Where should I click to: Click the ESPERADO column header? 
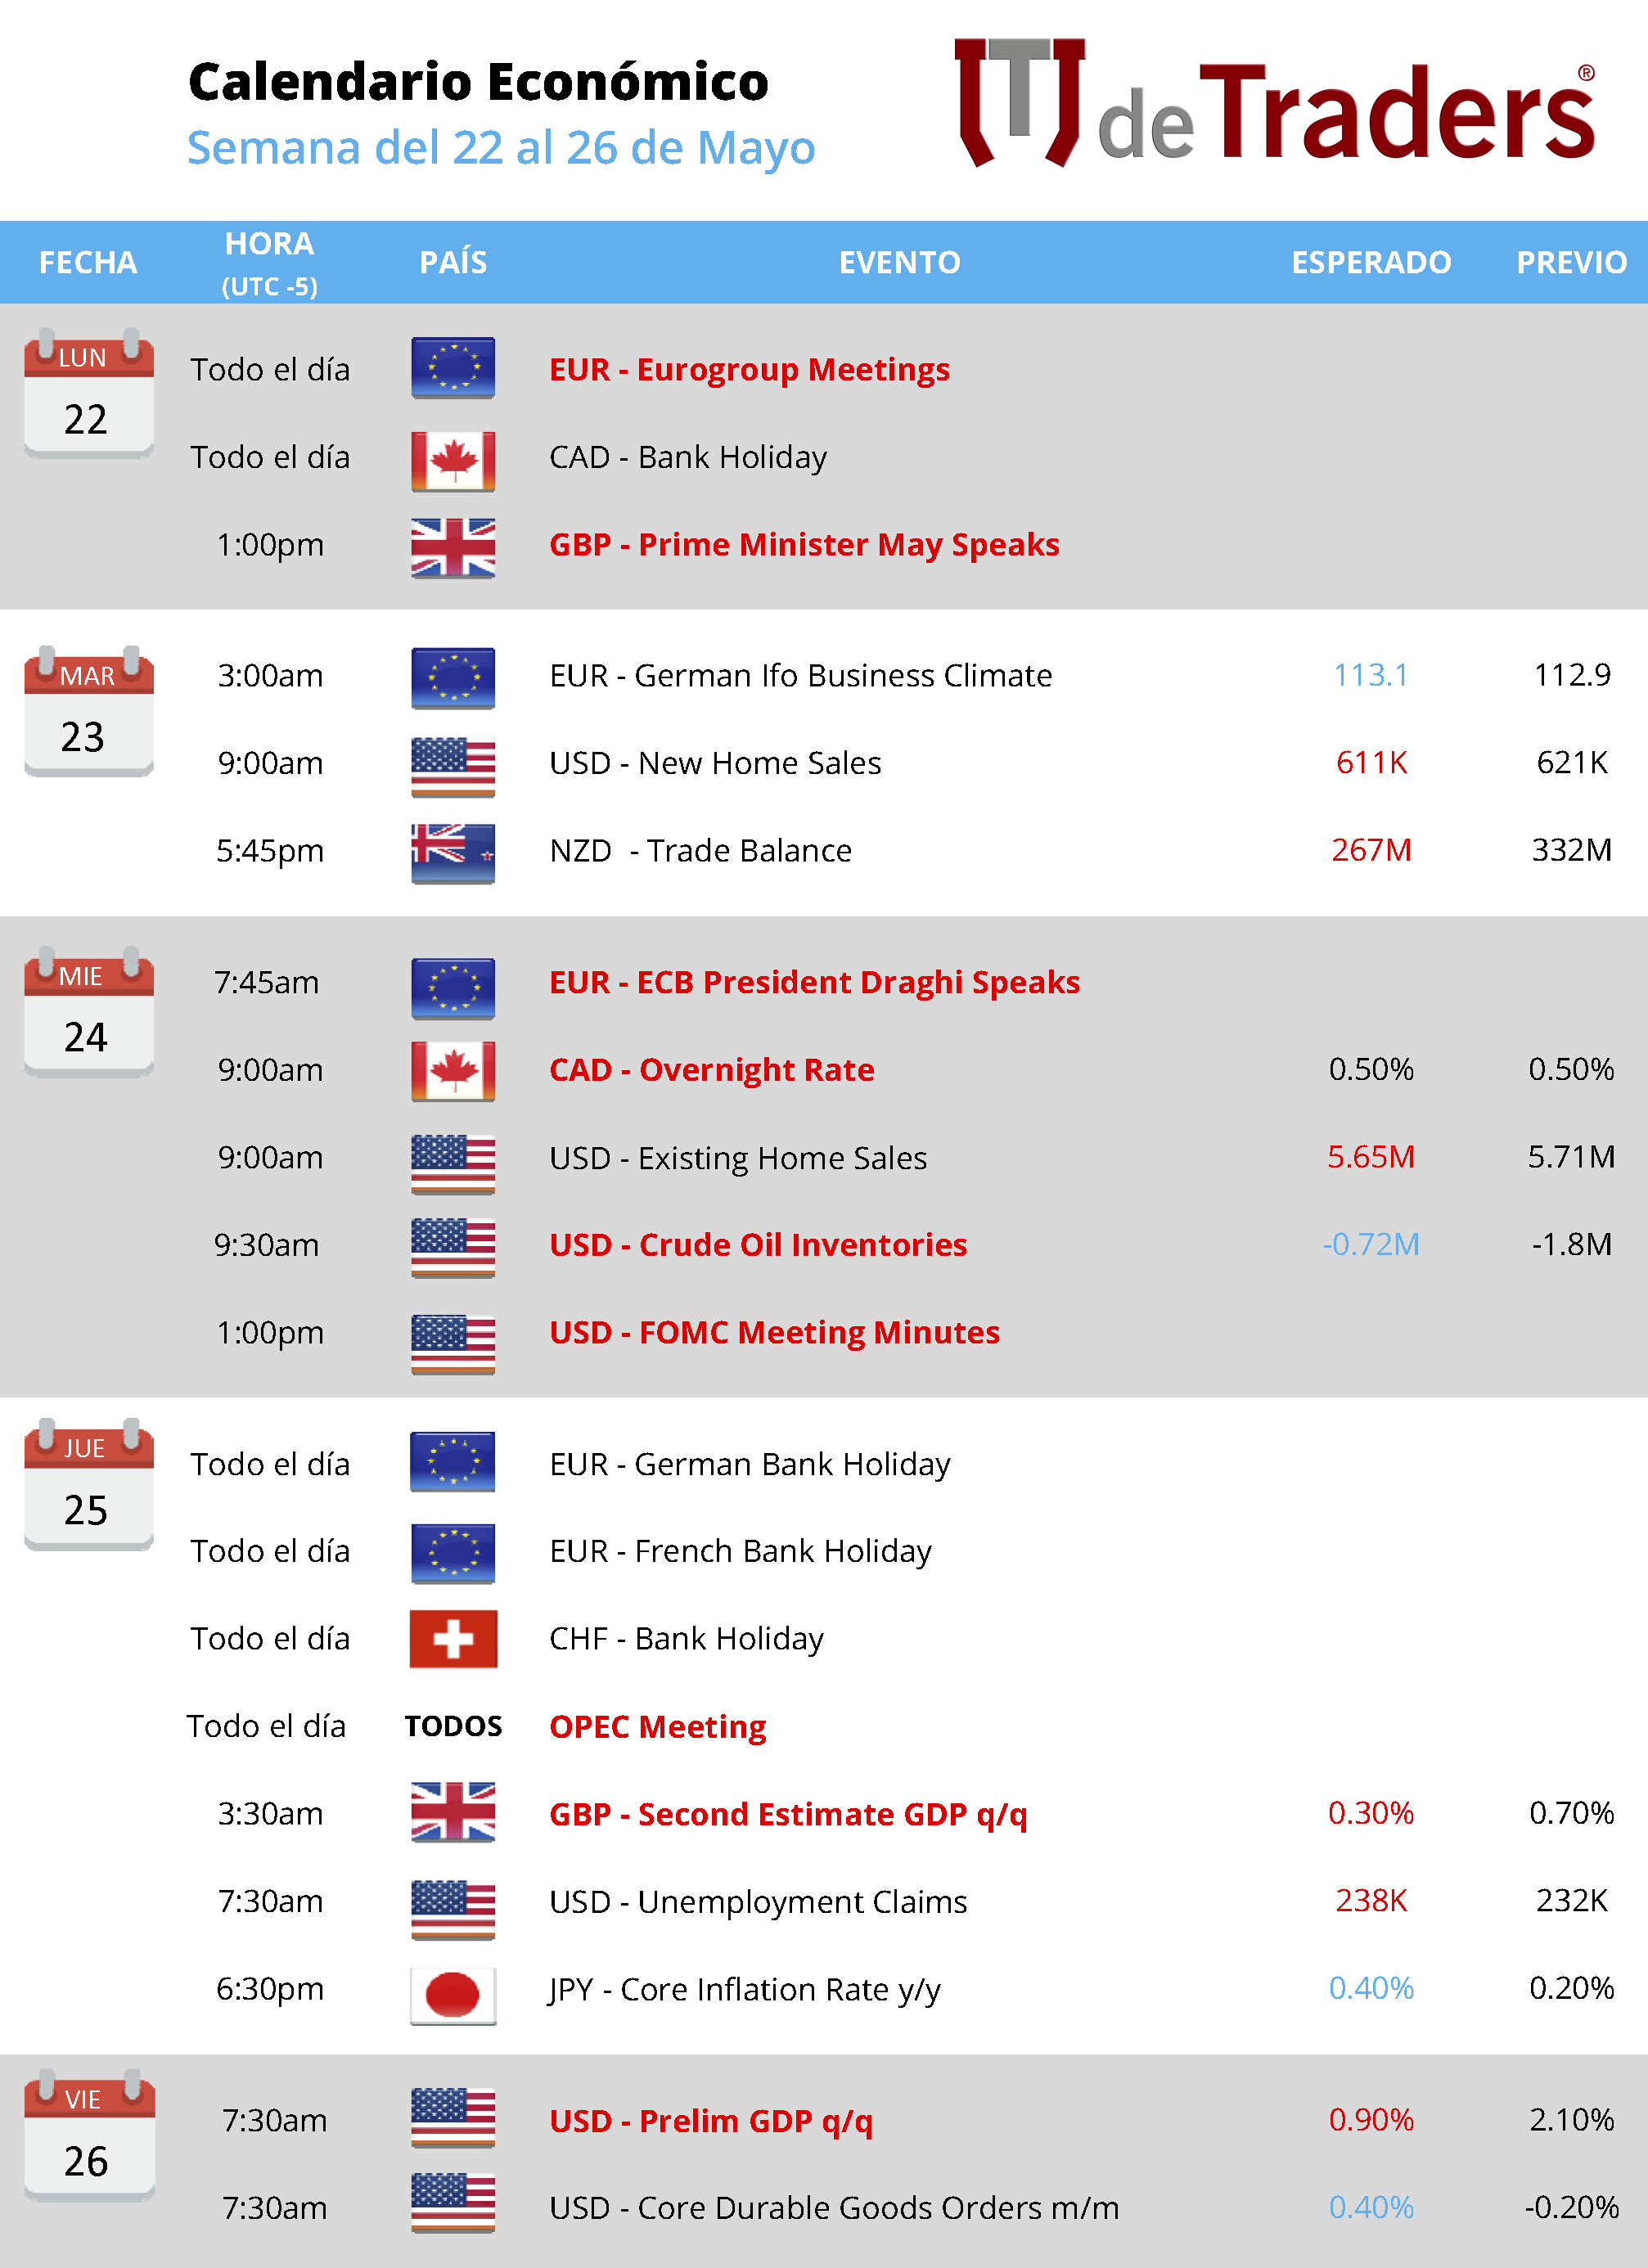click(1371, 262)
